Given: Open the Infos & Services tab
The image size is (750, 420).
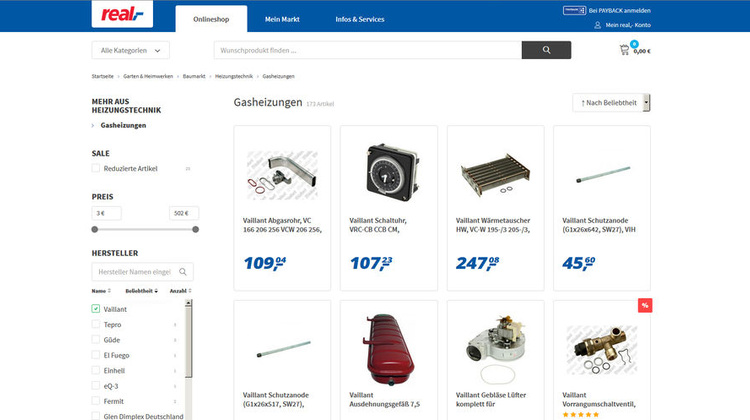Looking at the screenshot, I should [x=360, y=19].
